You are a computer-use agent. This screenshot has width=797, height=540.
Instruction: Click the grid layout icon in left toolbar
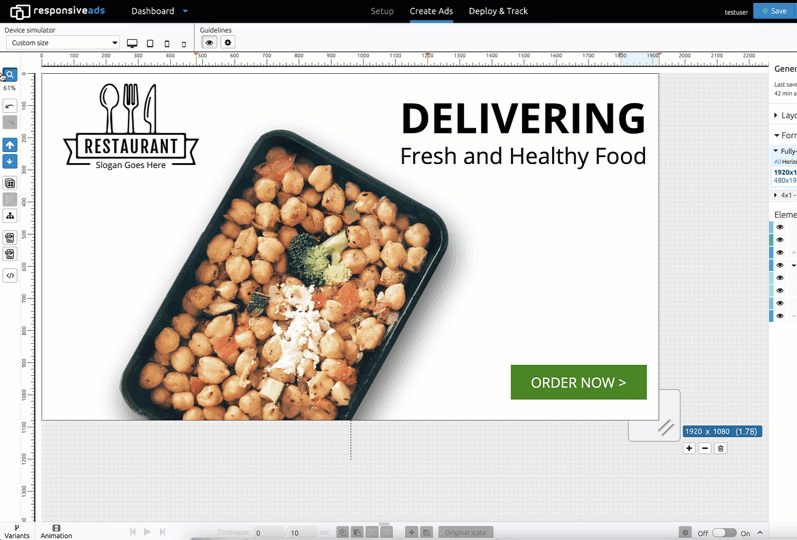pyautogui.click(x=10, y=183)
